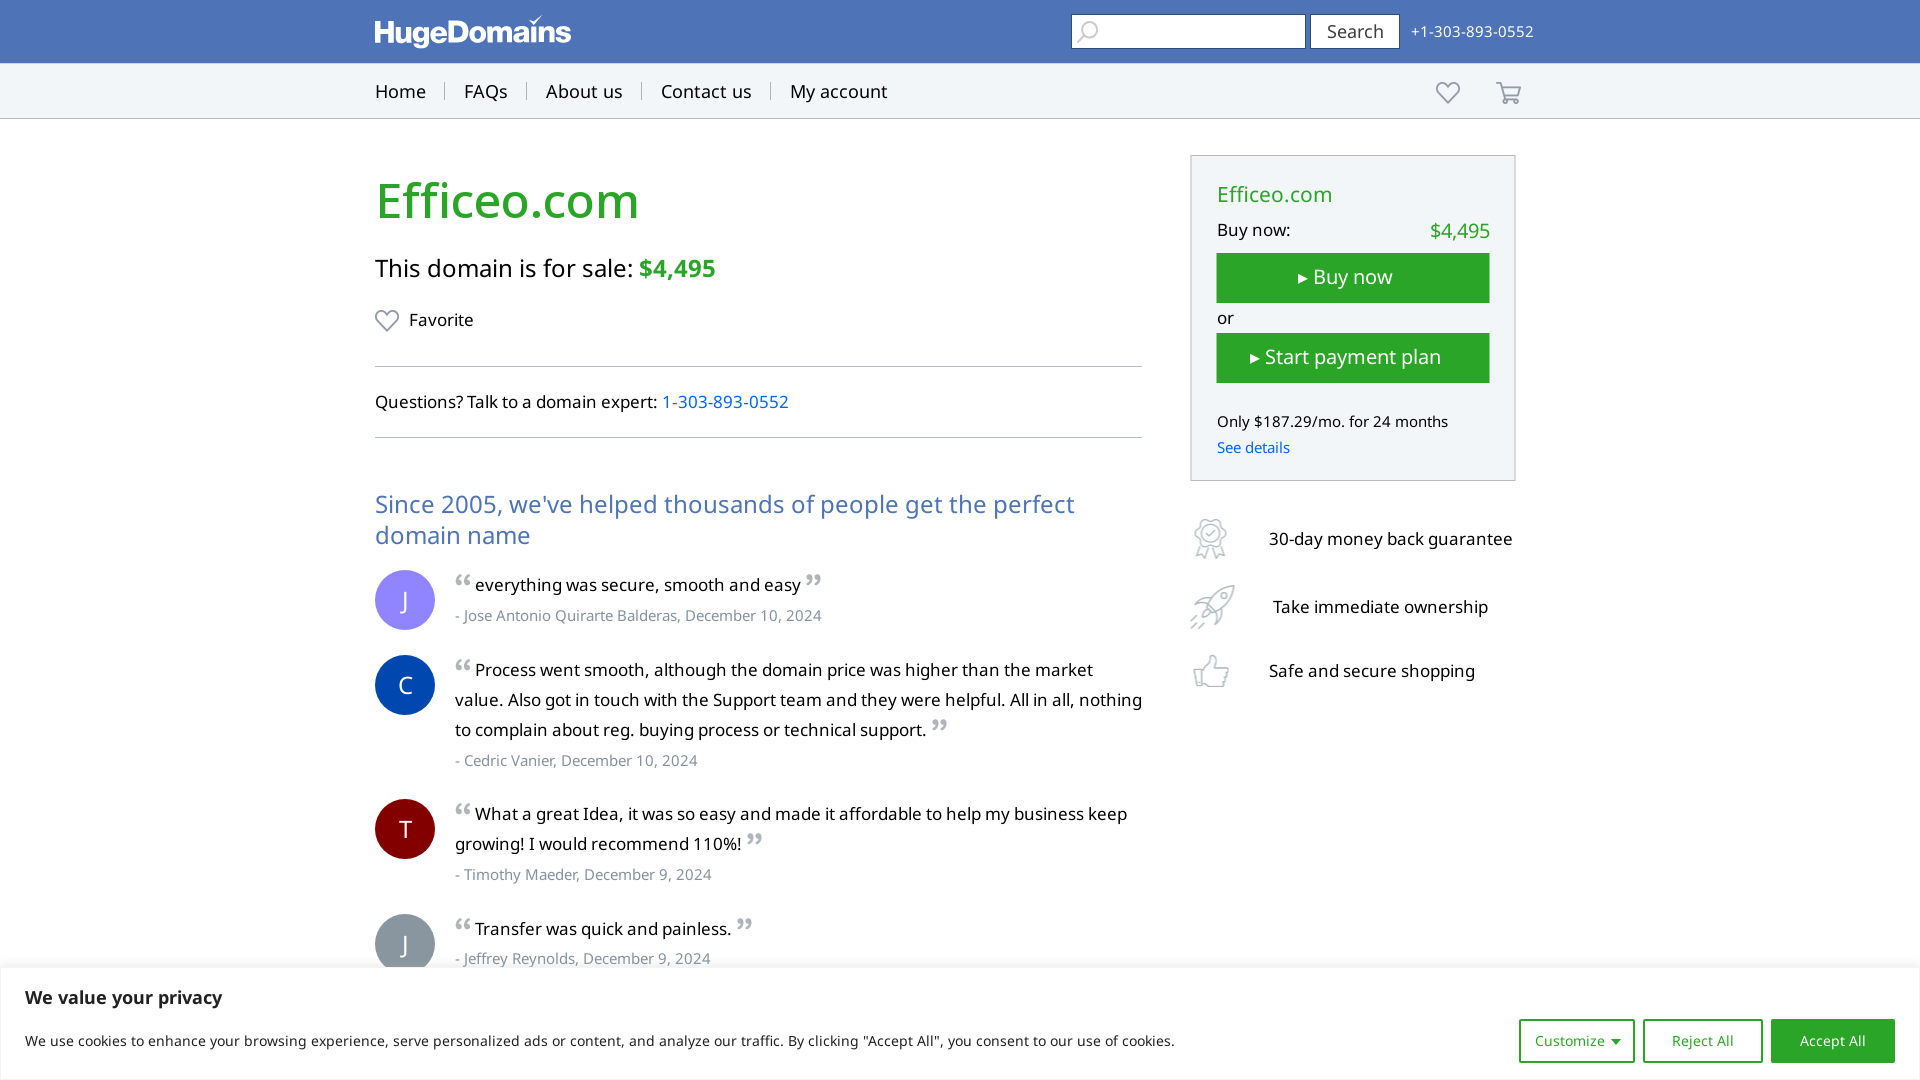Click the Start payment plan button
Viewport: 1920px width, 1080px height.
click(1352, 357)
